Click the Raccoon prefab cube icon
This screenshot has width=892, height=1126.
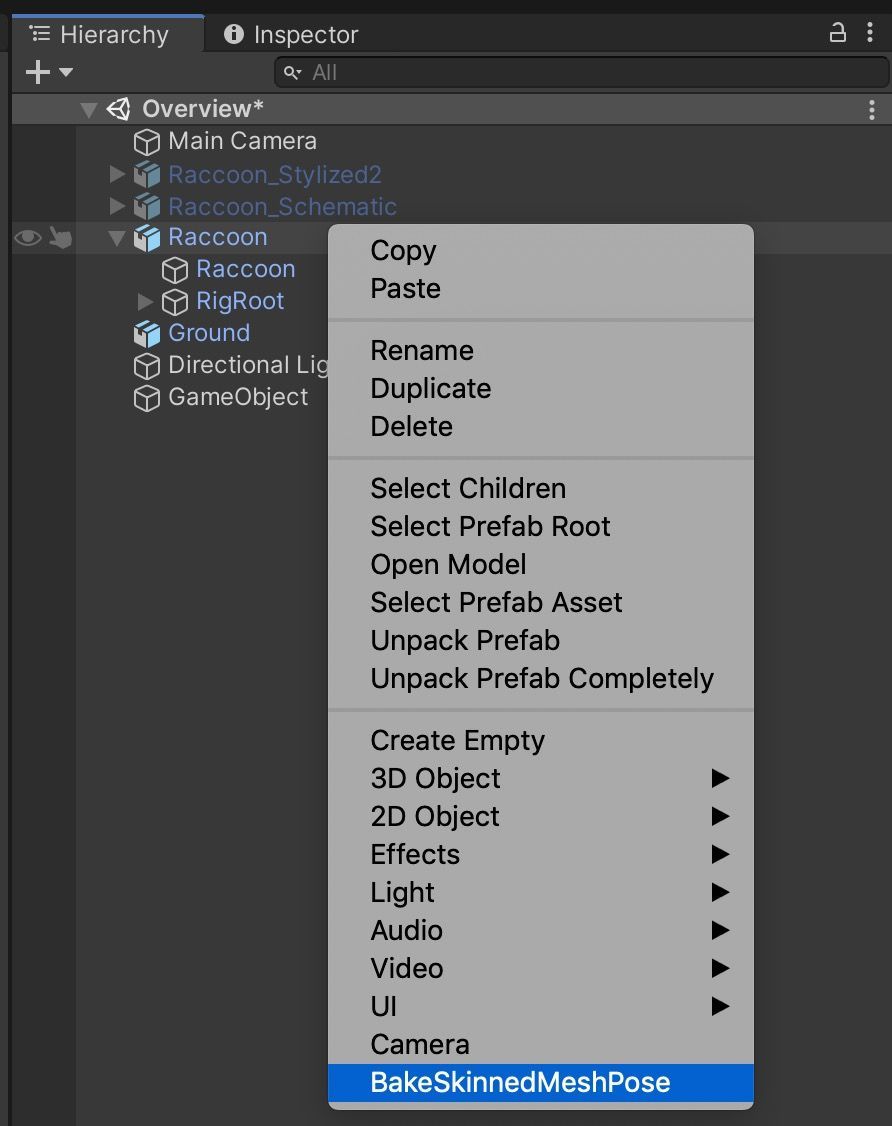click(x=146, y=237)
